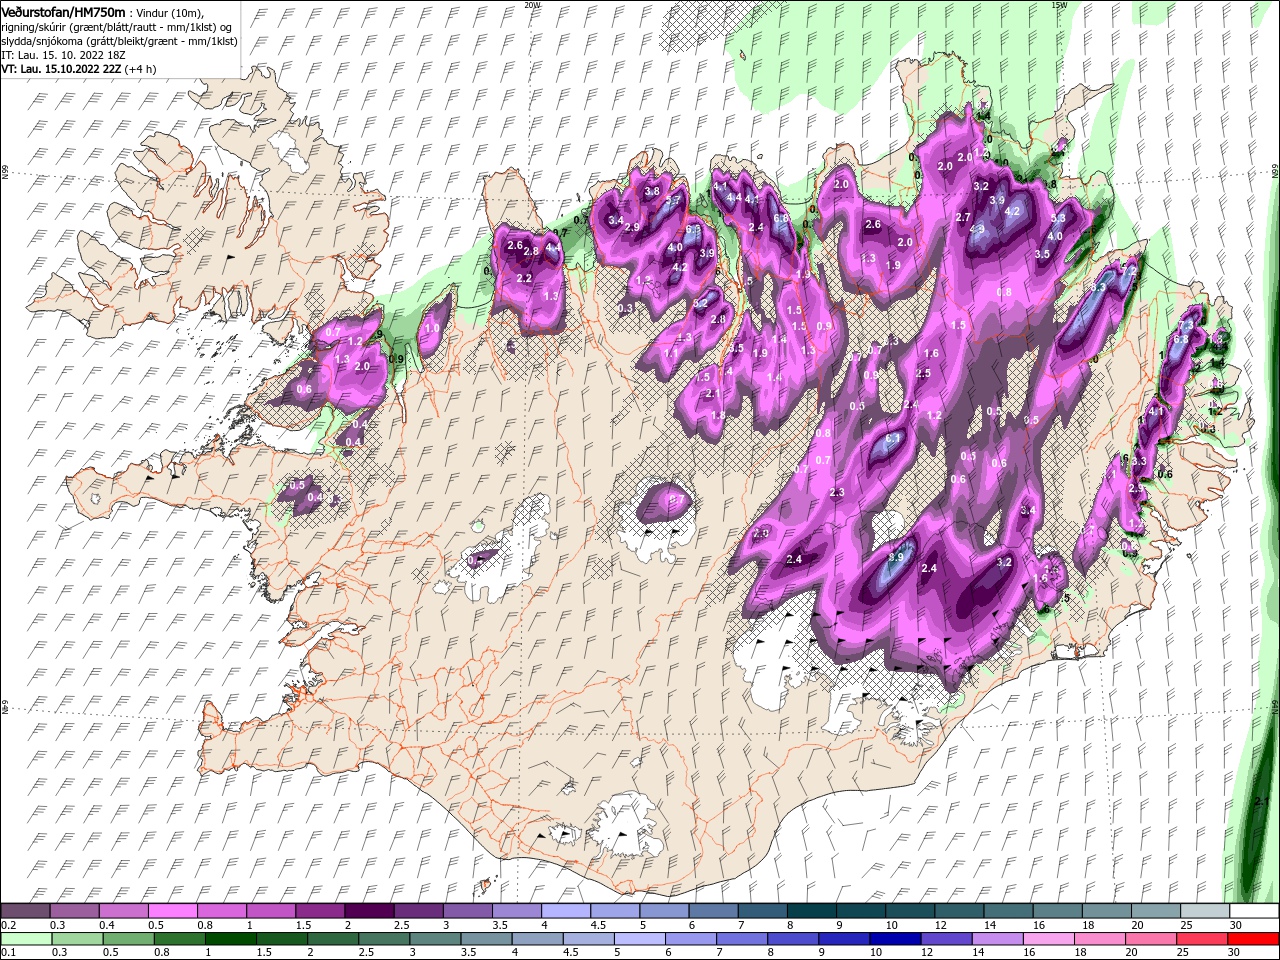Click the 2.2 precipitation value on the map
The image size is (1280, 960).
pyautogui.click(x=524, y=278)
